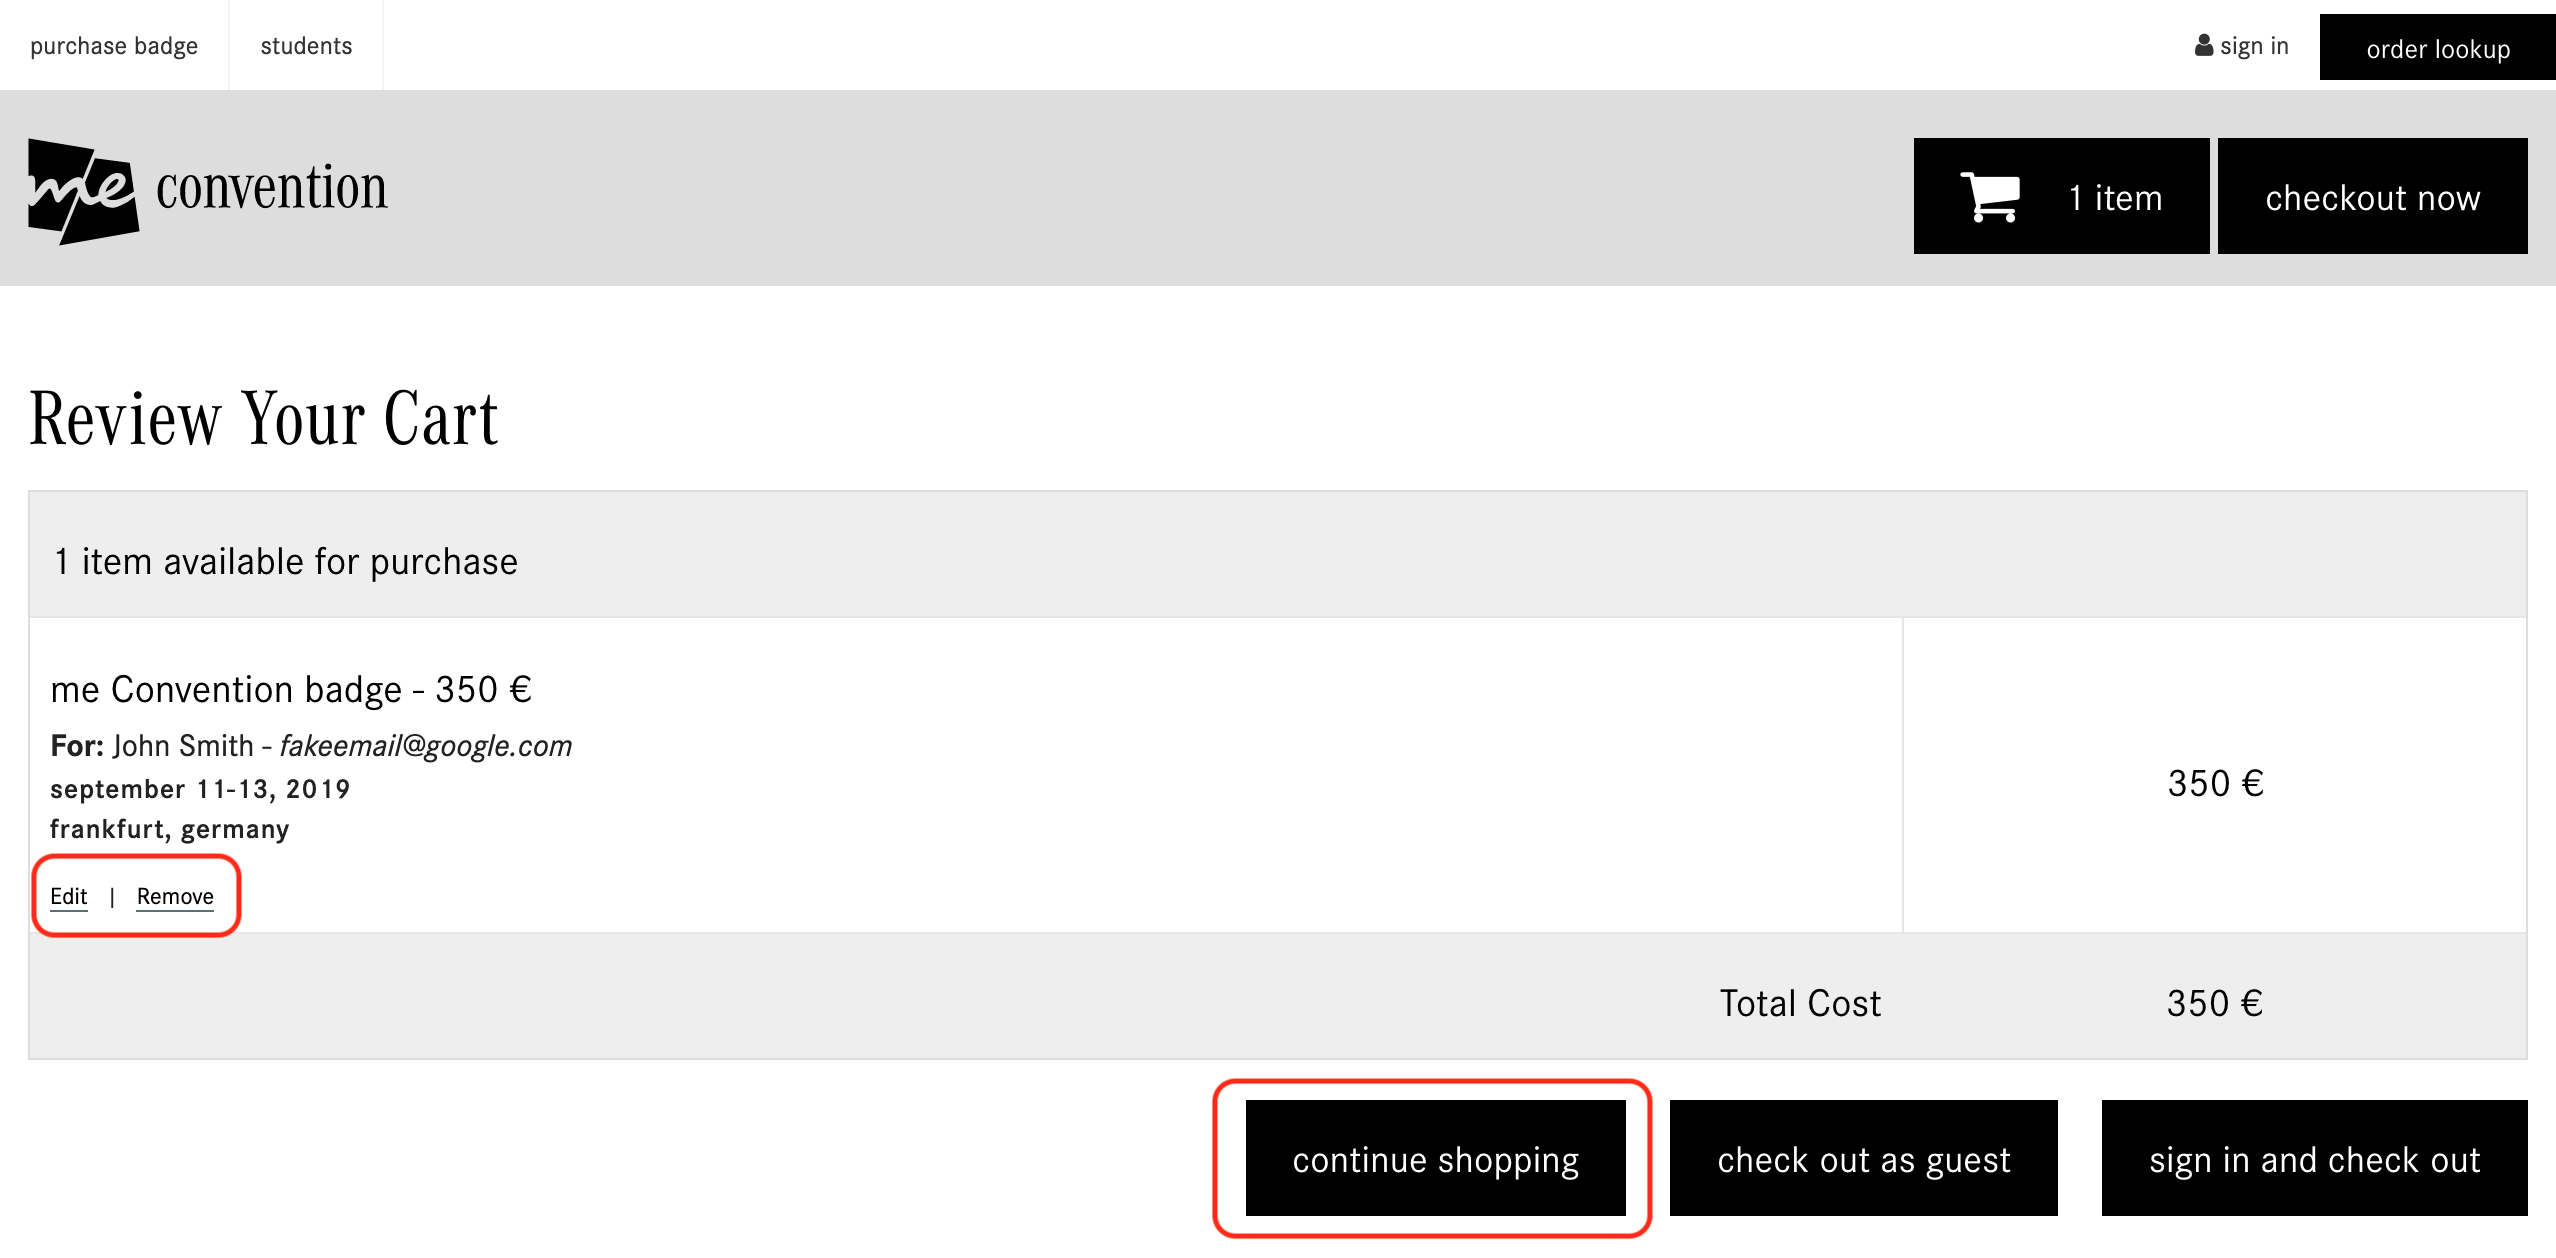Choose sign in and check out
The width and height of the screenshot is (2556, 1258).
click(2314, 1159)
